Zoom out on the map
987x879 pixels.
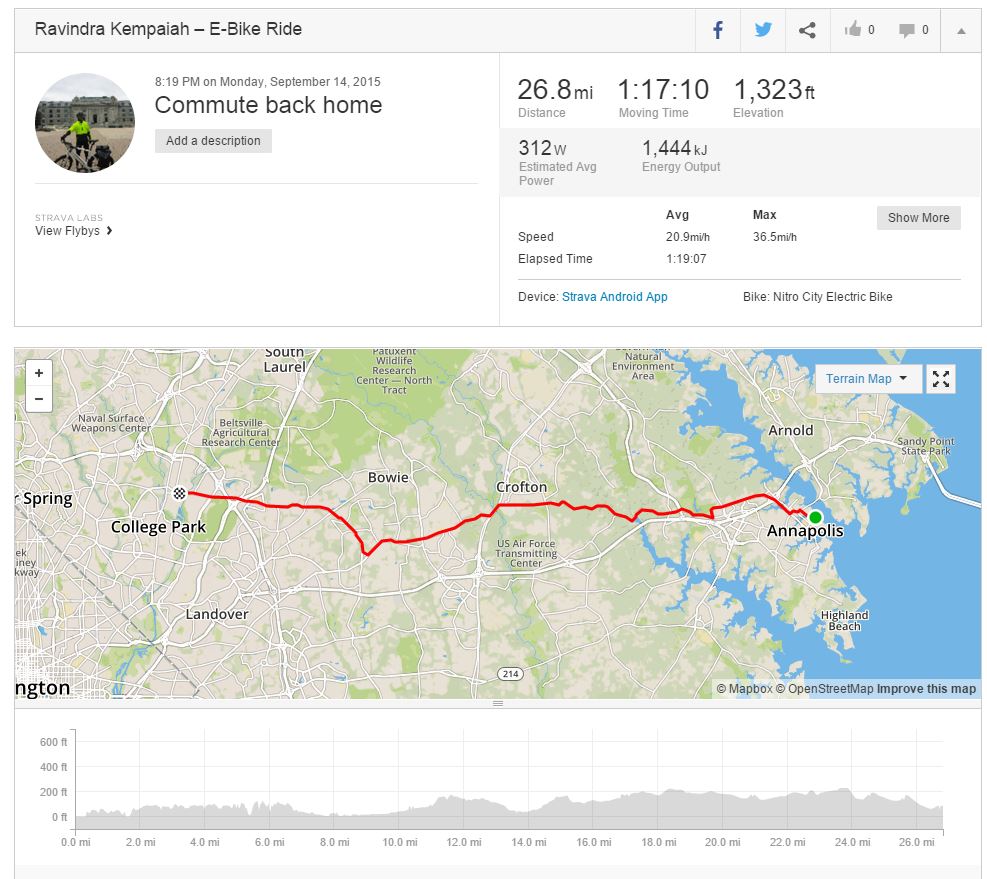click(x=39, y=398)
